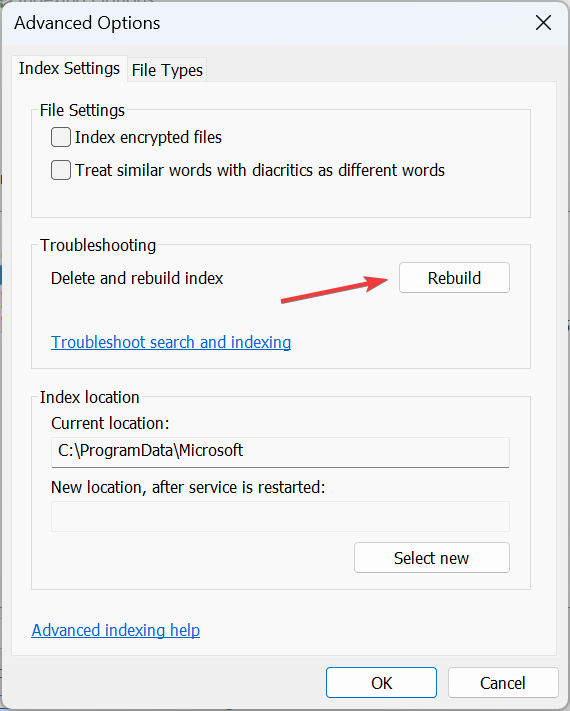Click the New location field
This screenshot has width=570, height=711.
[280, 516]
